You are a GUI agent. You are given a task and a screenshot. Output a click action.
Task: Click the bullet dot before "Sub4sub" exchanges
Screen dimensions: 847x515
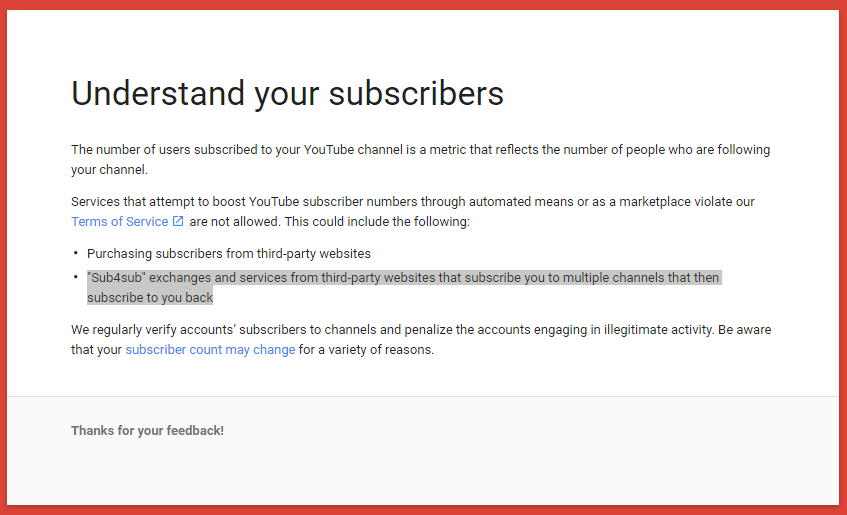click(x=75, y=277)
